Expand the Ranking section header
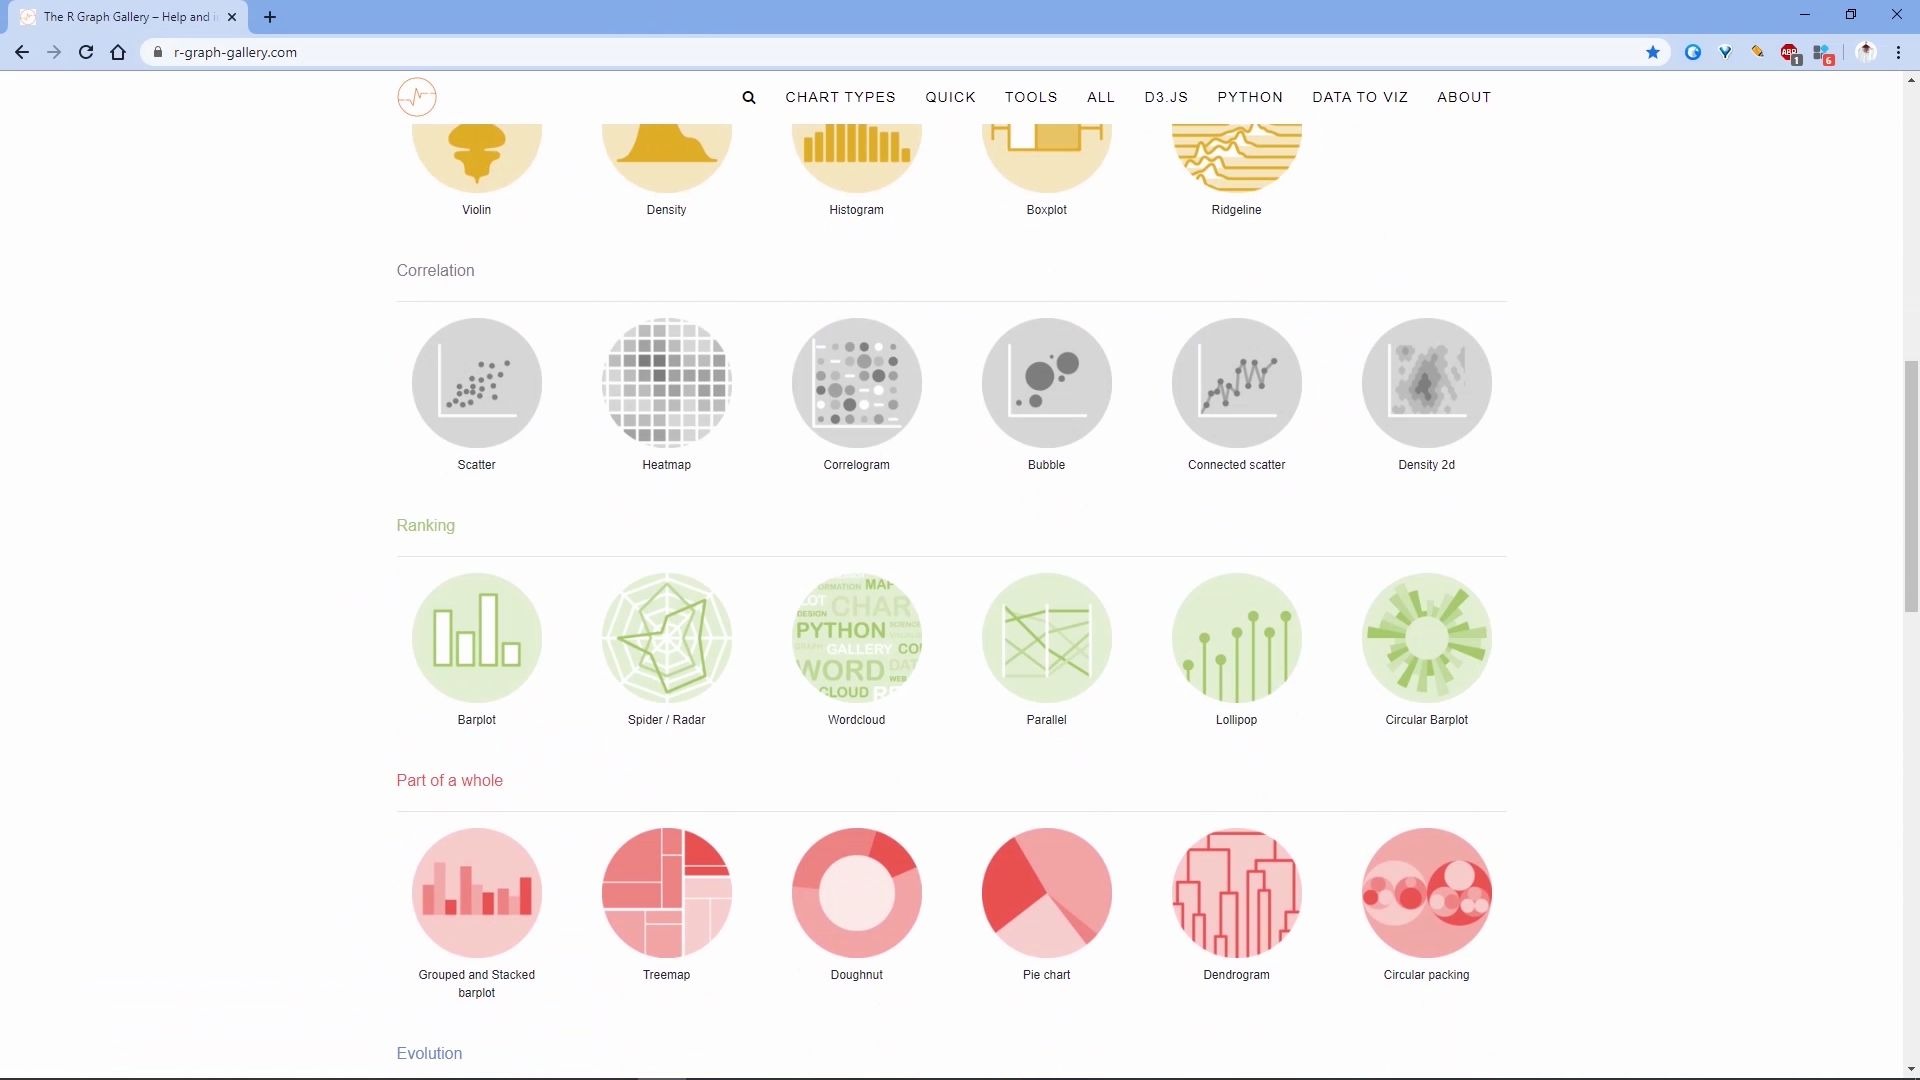1920x1080 pixels. (x=425, y=525)
